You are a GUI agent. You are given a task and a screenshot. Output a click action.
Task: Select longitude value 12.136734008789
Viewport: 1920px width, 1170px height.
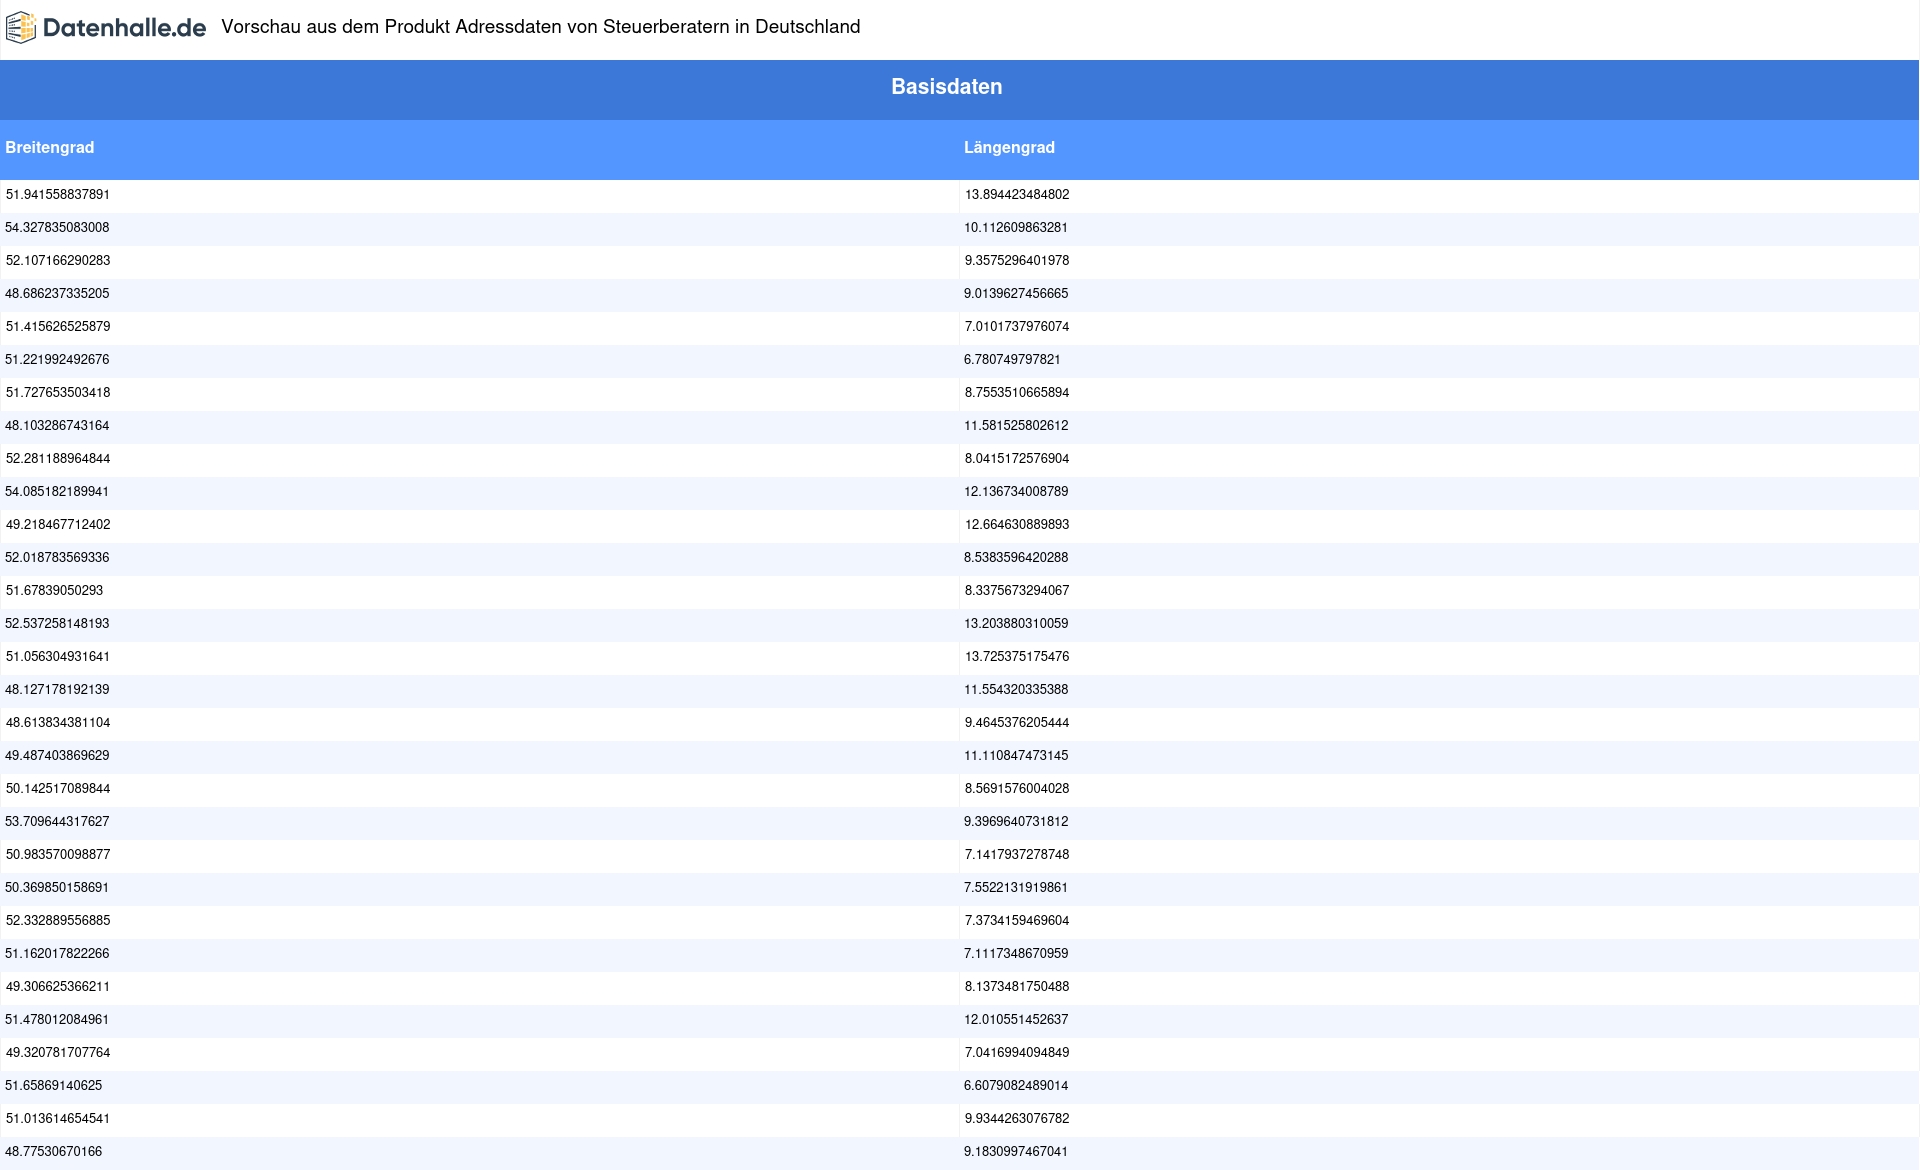pyautogui.click(x=1016, y=492)
